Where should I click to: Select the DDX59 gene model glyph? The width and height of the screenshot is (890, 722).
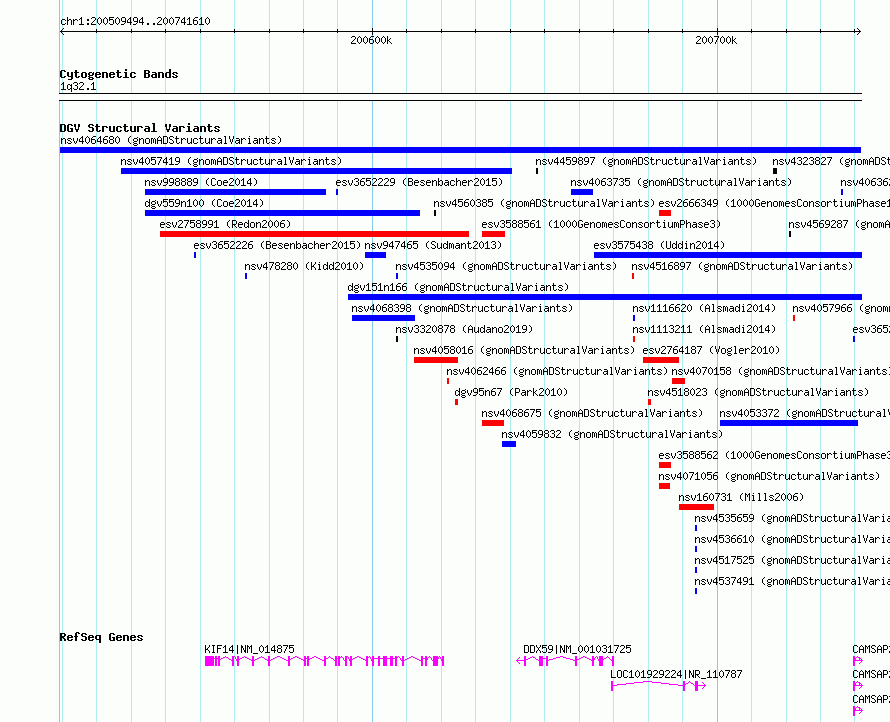[565, 661]
